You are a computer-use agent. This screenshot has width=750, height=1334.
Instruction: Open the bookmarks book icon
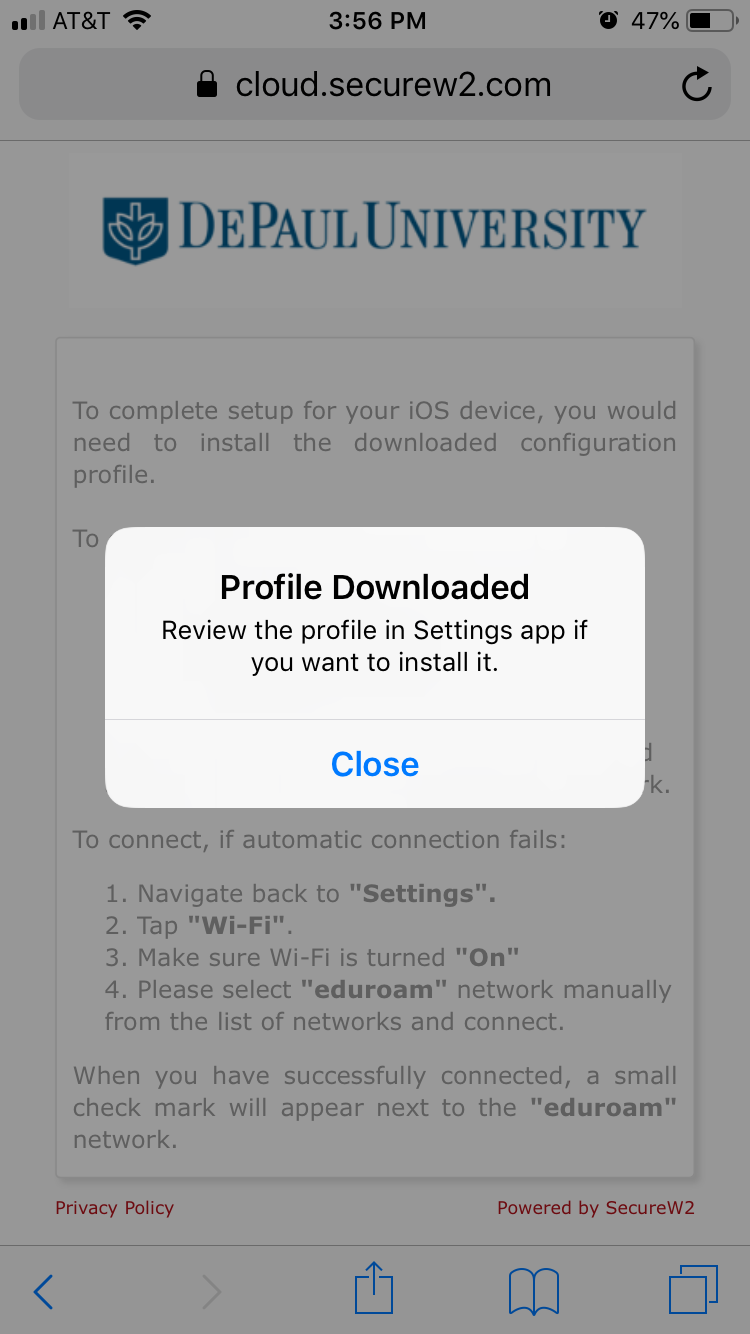(x=534, y=1292)
